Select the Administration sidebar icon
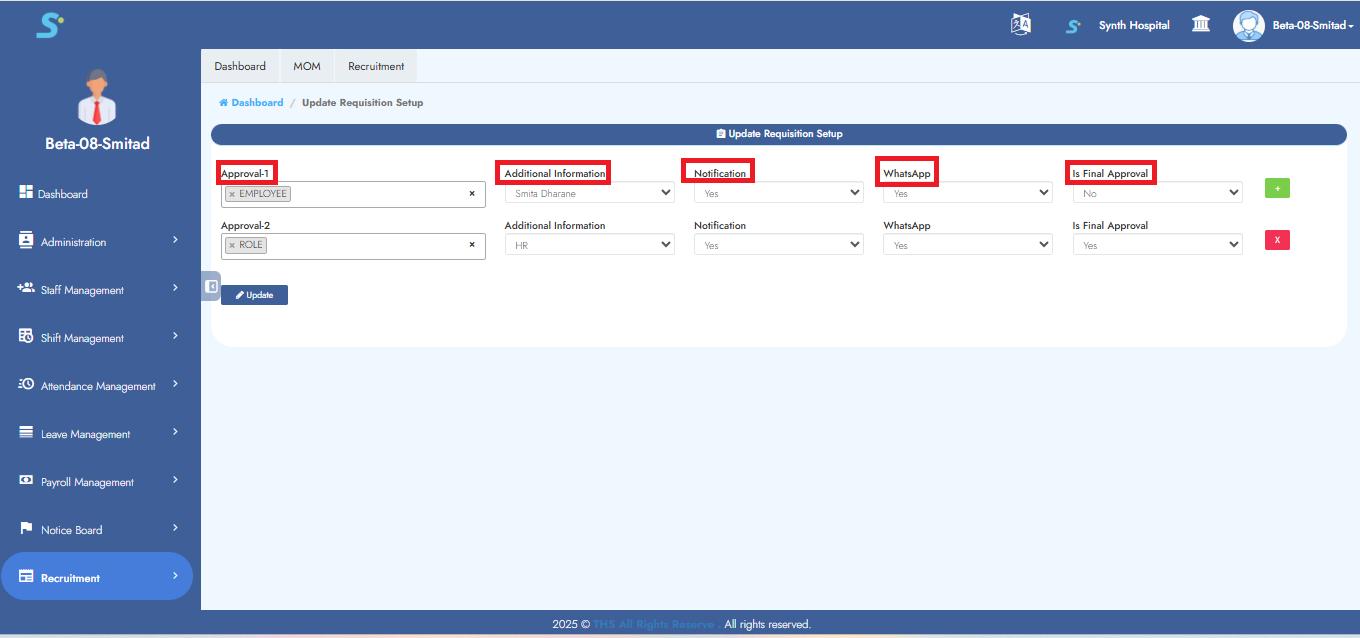The width and height of the screenshot is (1360, 638). click(25, 241)
